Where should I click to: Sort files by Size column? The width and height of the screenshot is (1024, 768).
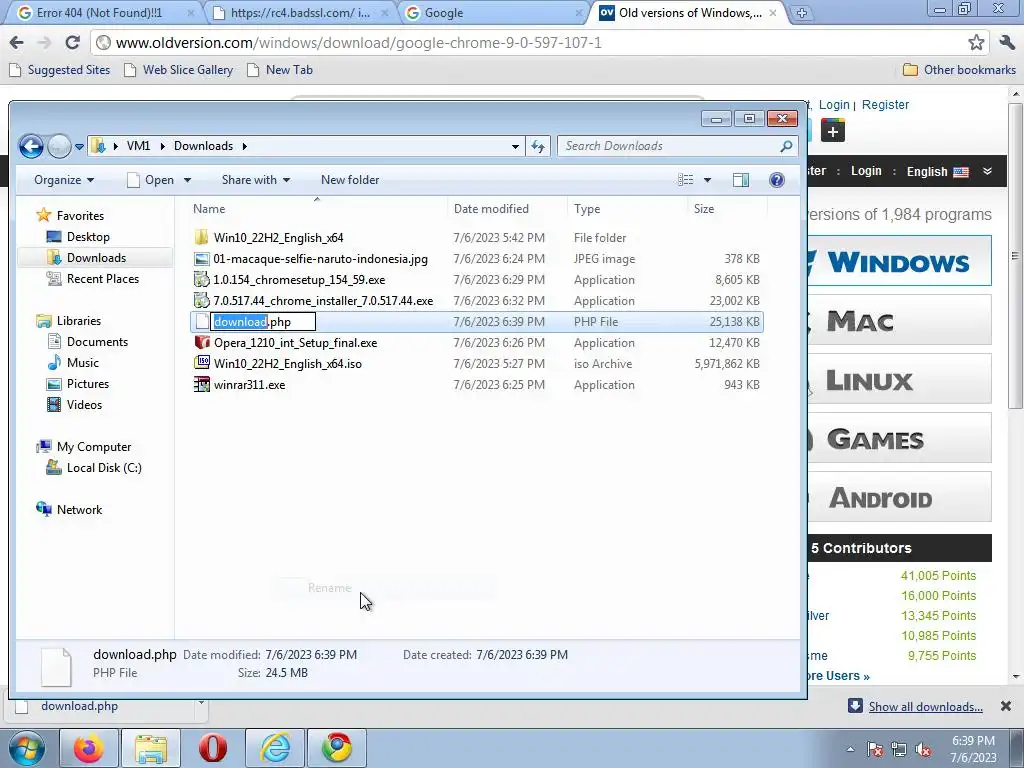click(704, 209)
